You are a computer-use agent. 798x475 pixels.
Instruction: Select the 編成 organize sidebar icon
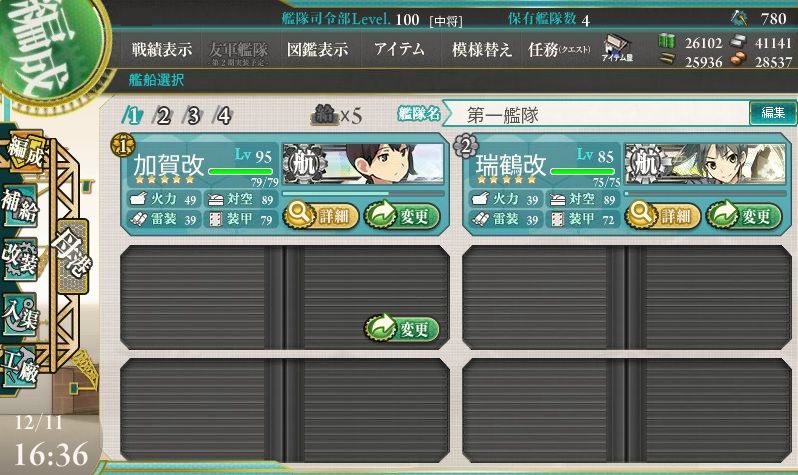click(x=24, y=153)
